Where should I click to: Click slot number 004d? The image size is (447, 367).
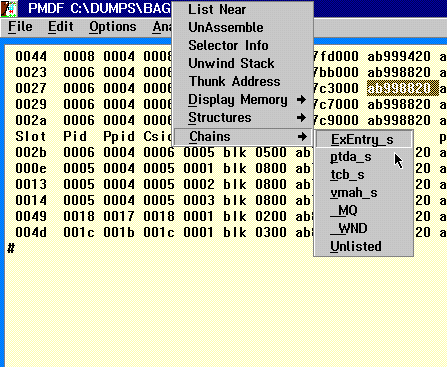tap(31, 232)
